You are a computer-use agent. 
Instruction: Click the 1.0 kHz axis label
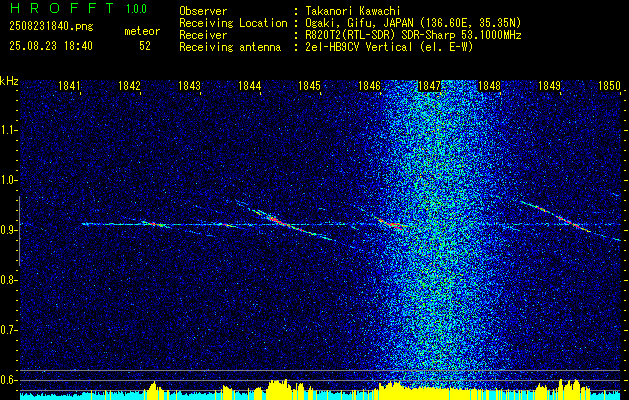pos(9,181)
